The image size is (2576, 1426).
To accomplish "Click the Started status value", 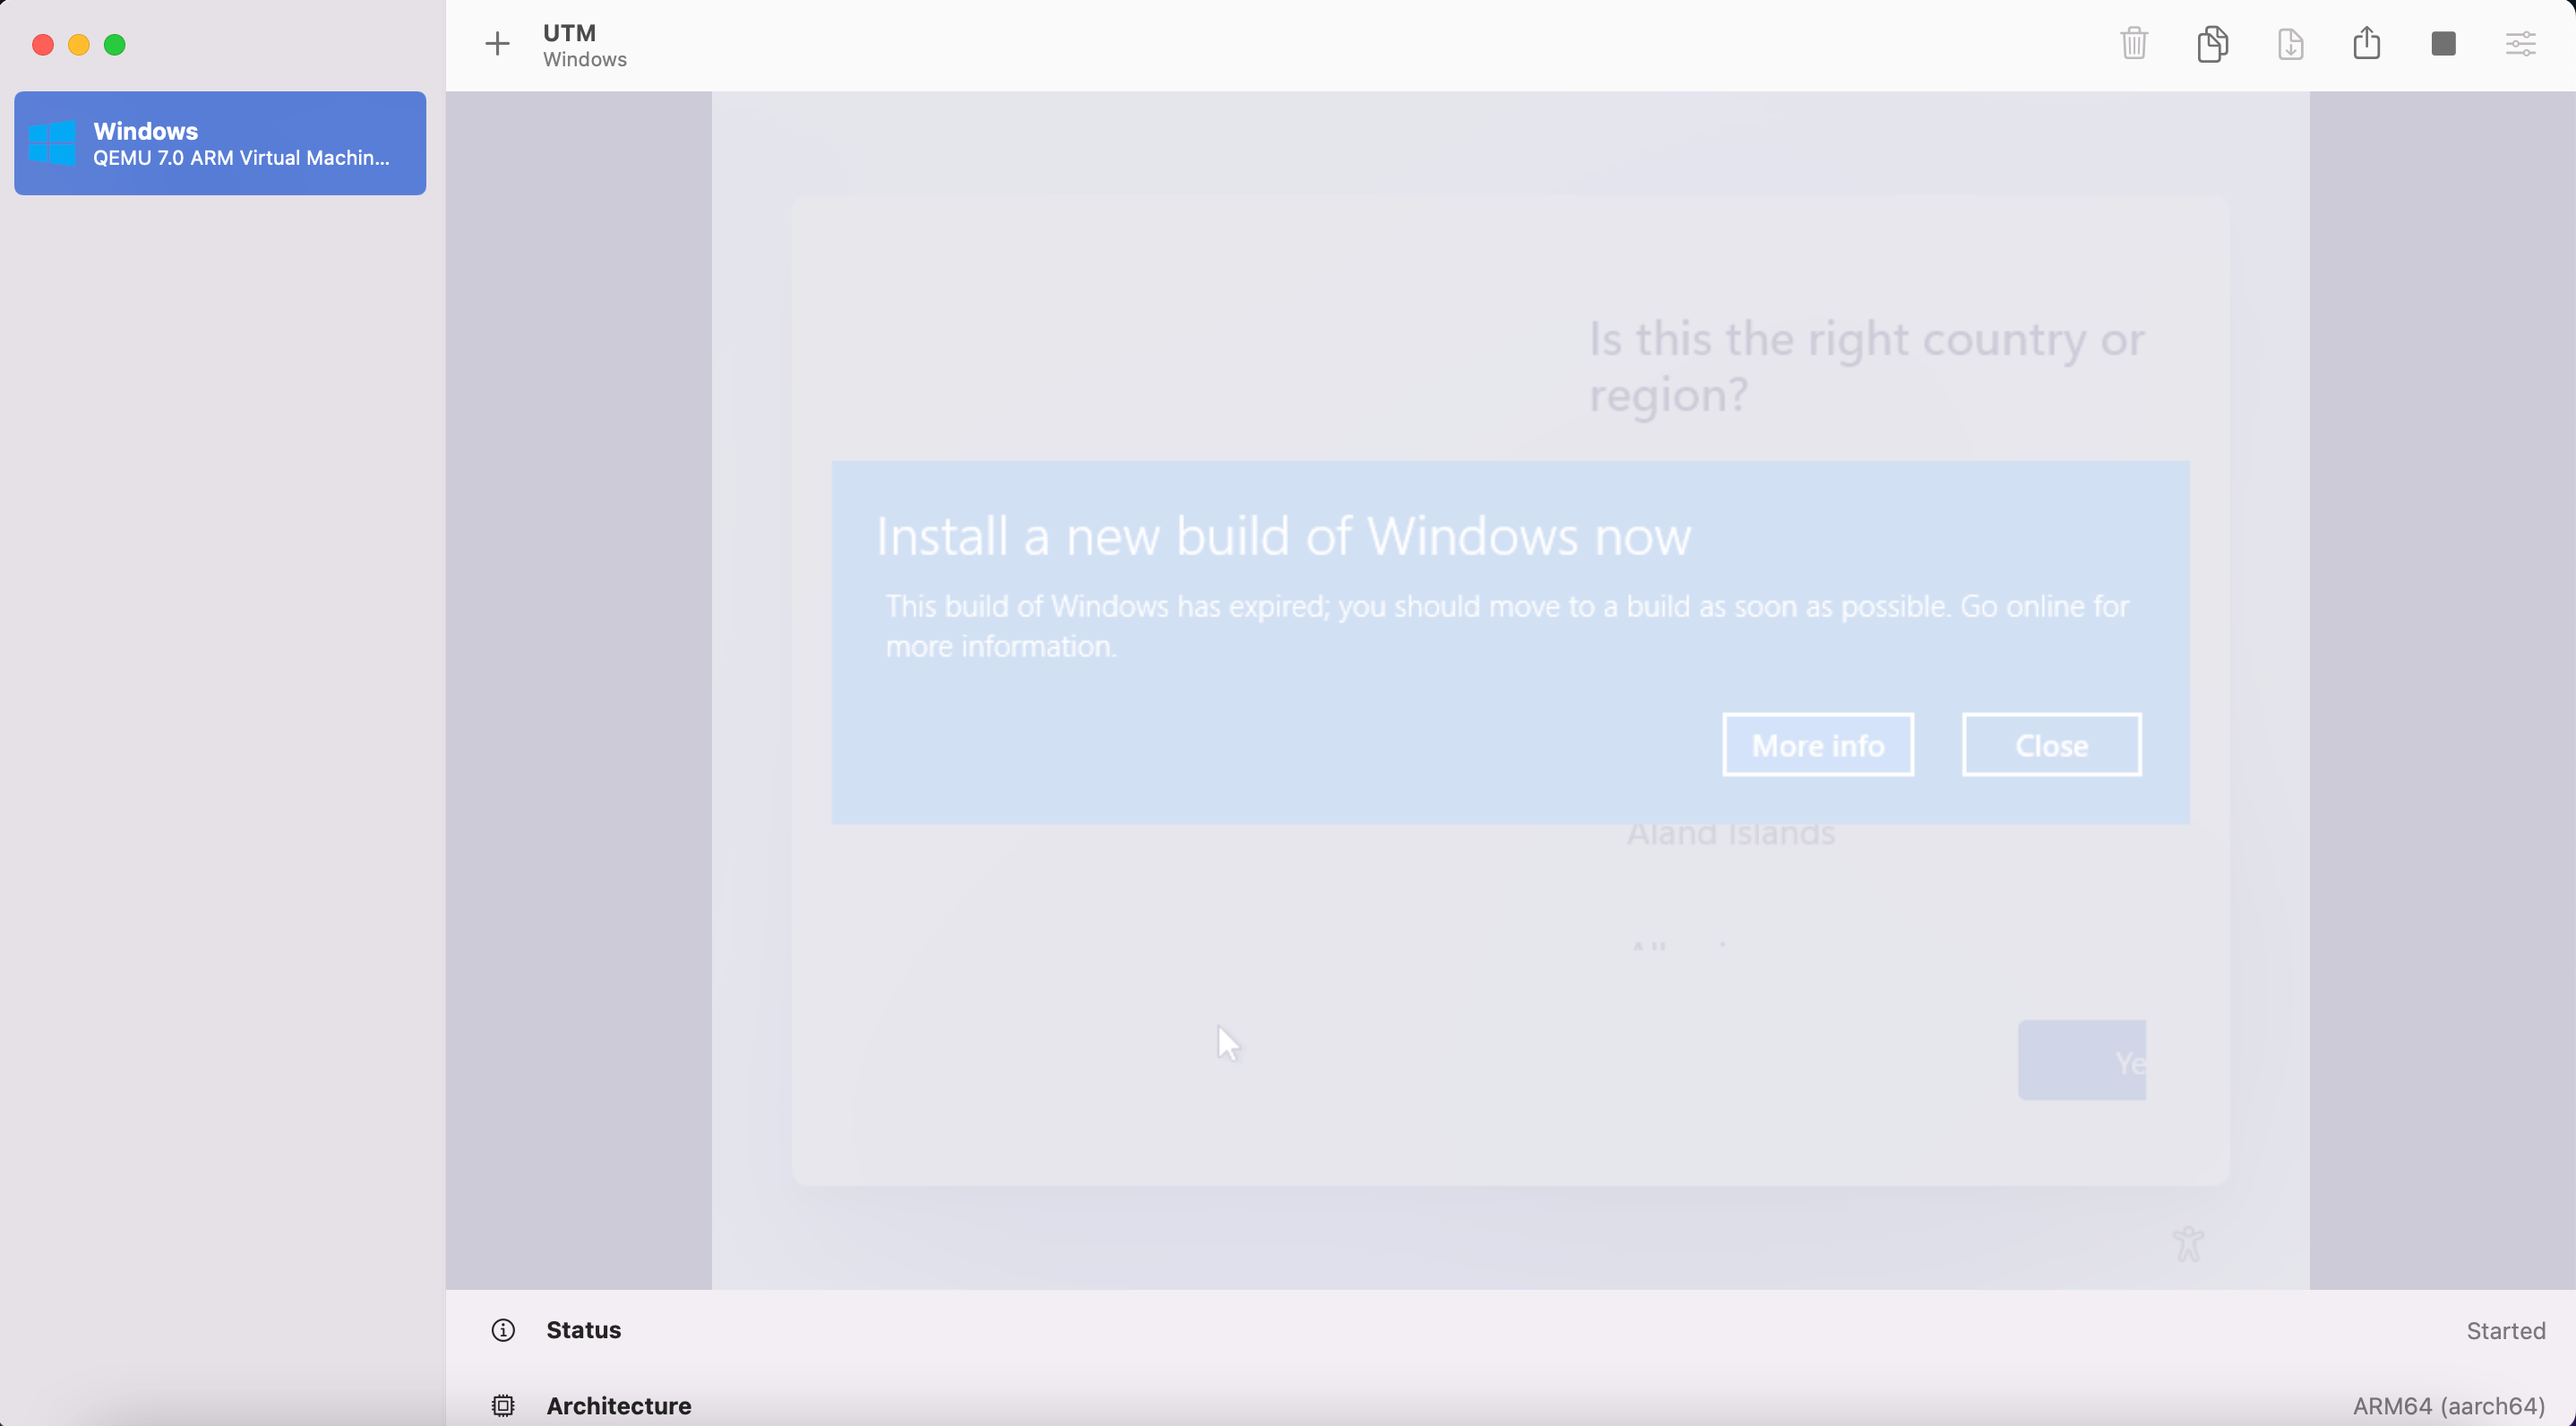I will 2505,1331.
